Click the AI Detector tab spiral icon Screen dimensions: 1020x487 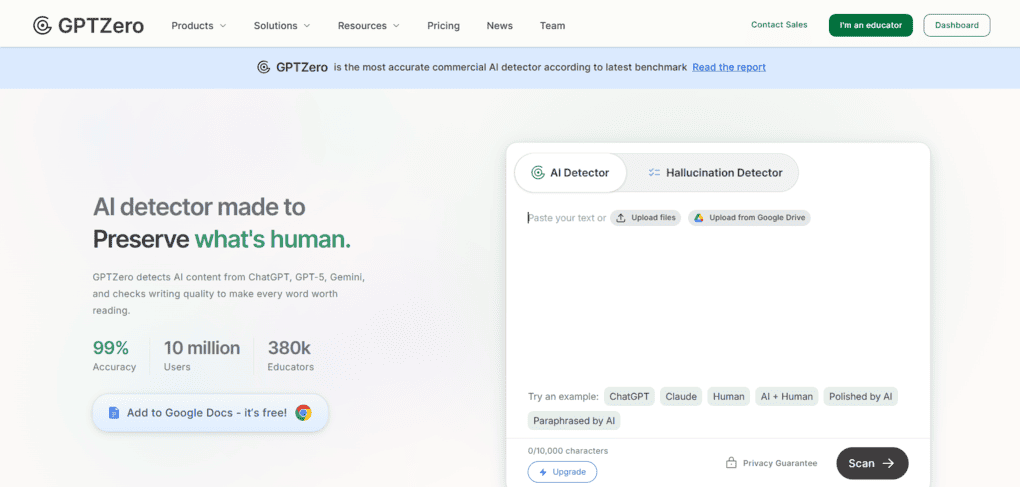pos(537,173)
